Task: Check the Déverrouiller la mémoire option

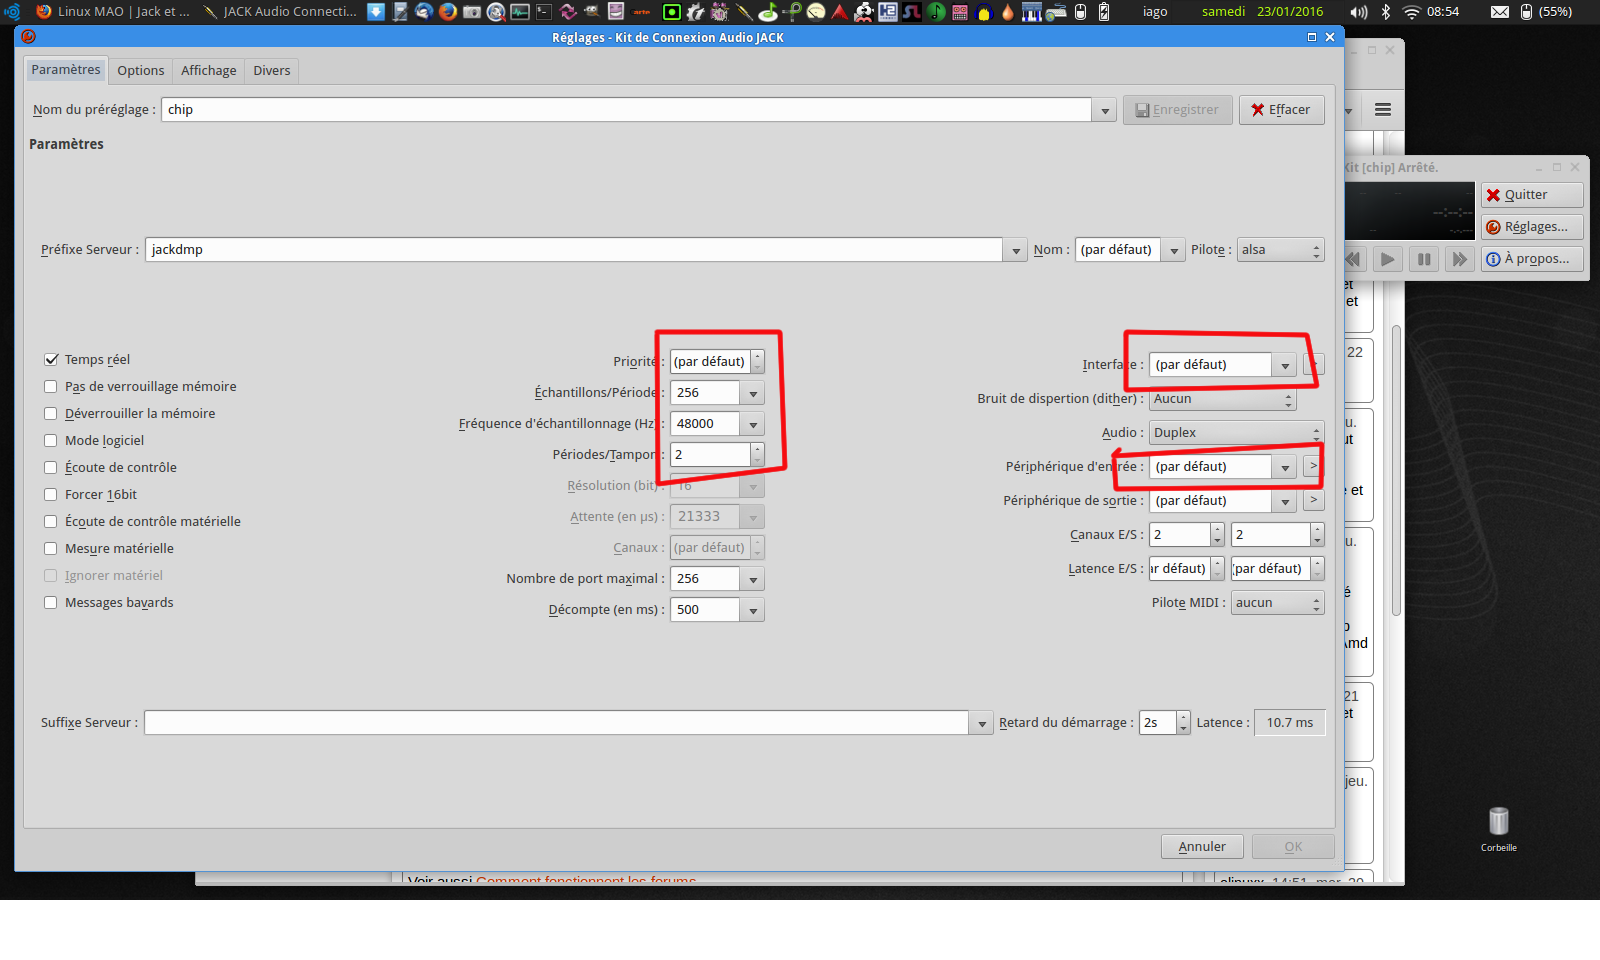Action: (x=51, y=413)
